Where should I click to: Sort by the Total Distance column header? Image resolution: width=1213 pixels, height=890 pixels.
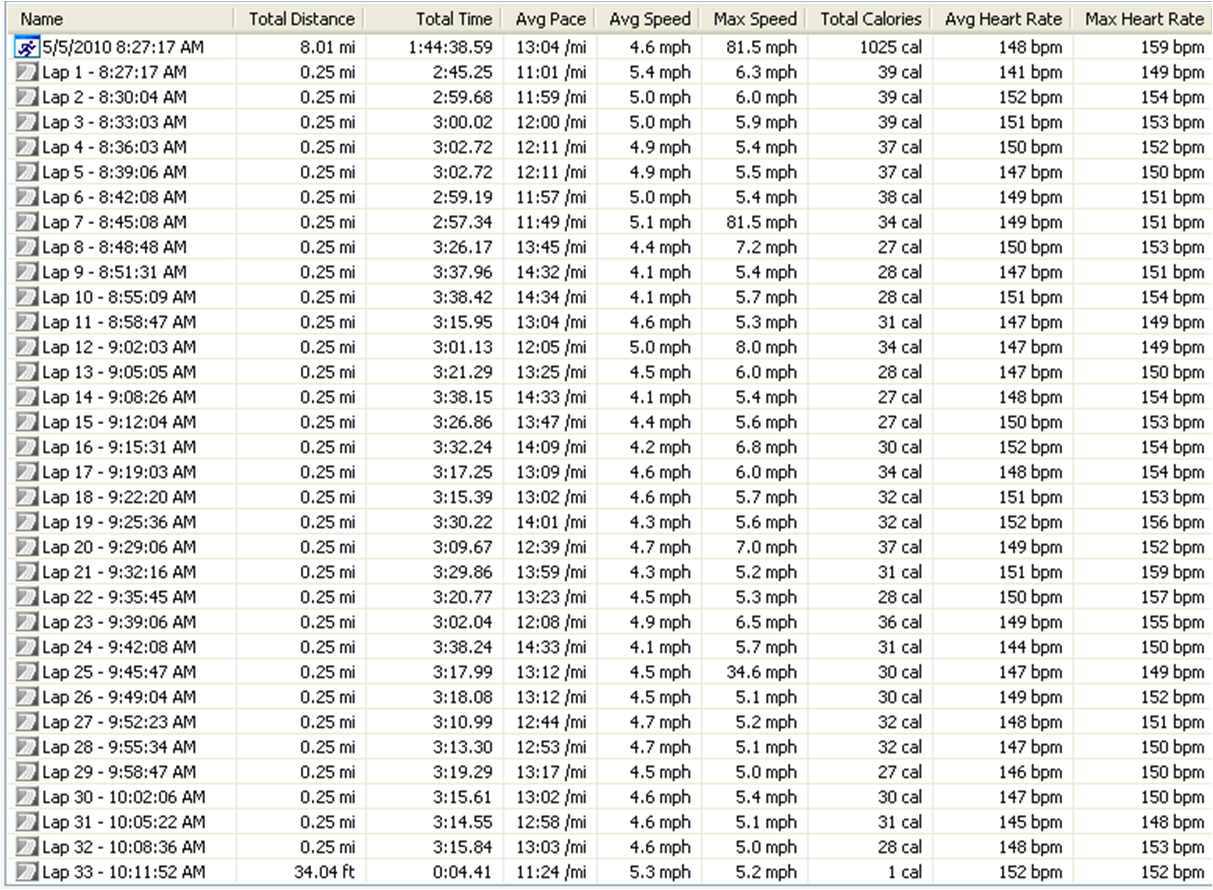tap(300, 19)
